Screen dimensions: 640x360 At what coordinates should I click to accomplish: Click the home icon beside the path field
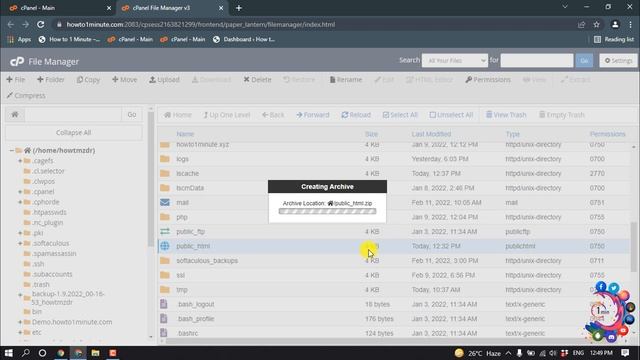pyautogui.click(x=15, y=114)
